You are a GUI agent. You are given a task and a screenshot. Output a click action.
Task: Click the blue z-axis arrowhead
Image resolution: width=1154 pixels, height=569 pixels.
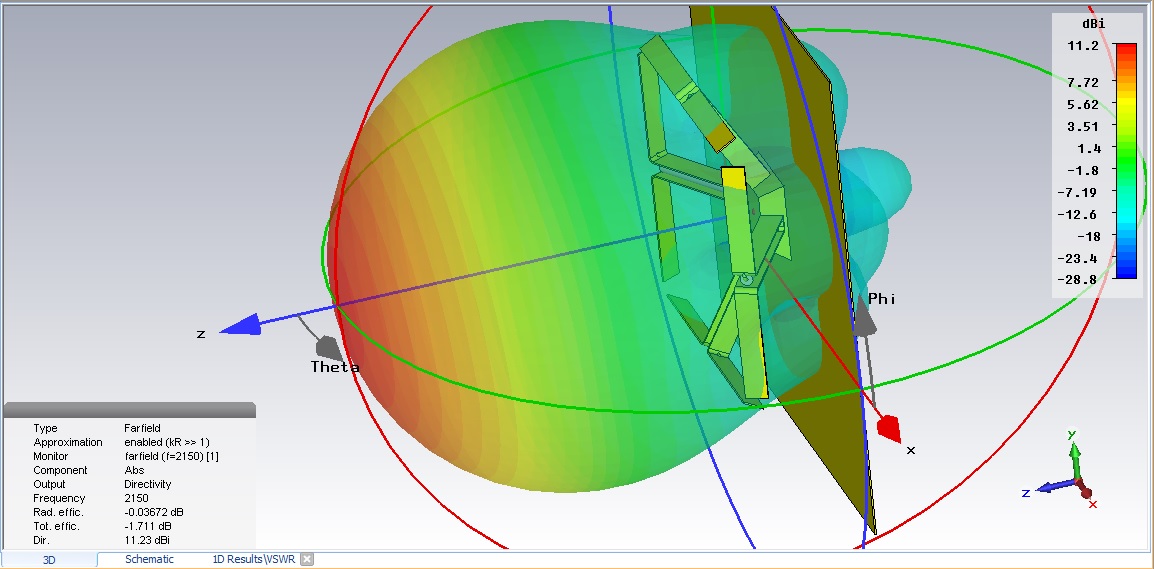(x=241, y=325)
